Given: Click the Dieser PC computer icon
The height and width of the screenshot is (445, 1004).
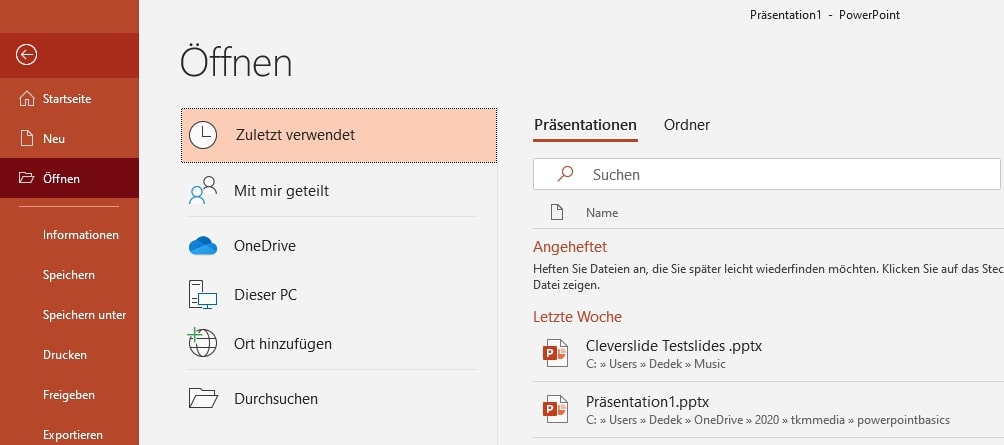Looking at the screenshot, I should (203, 295).
